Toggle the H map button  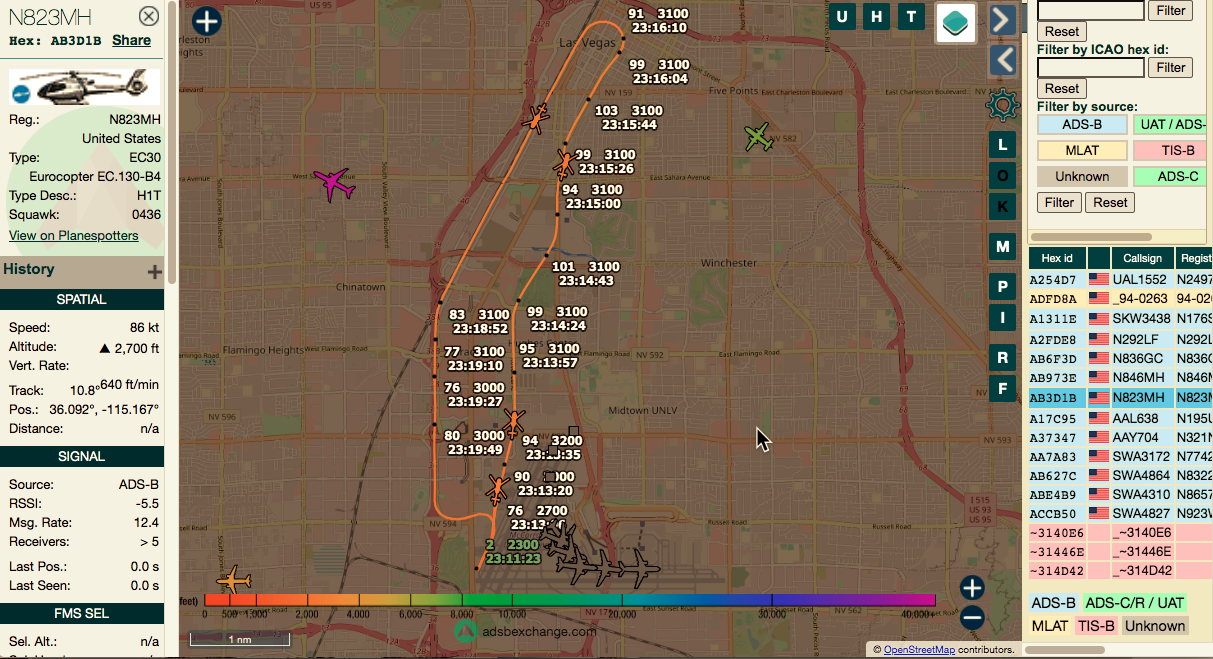(x=877, y=16)
